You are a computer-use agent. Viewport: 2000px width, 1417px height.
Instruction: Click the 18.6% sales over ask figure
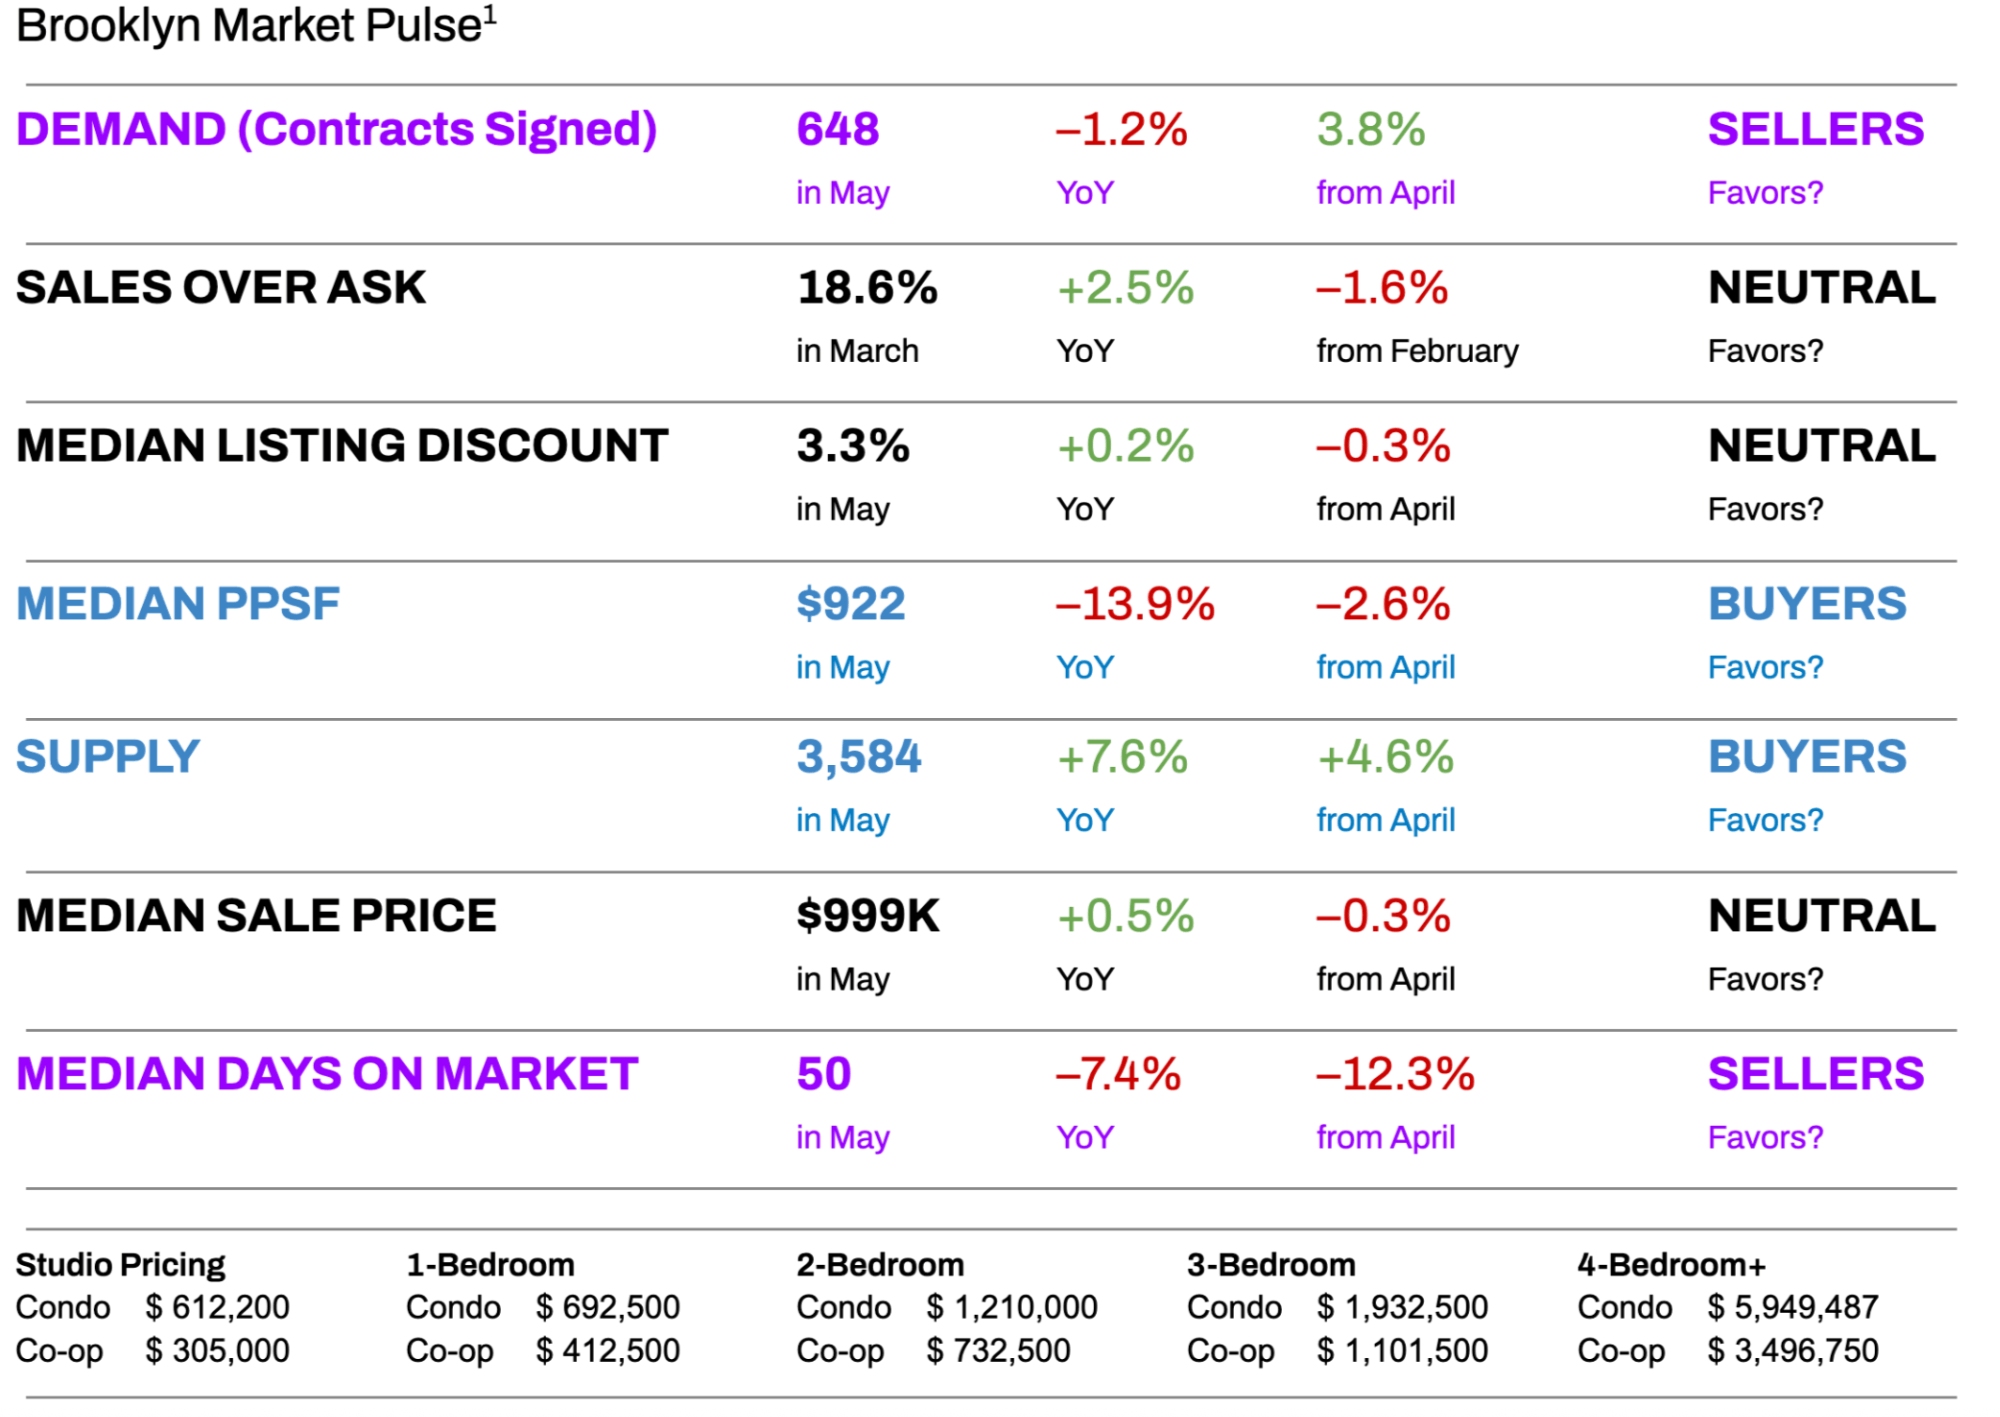(x=867, y=288)
